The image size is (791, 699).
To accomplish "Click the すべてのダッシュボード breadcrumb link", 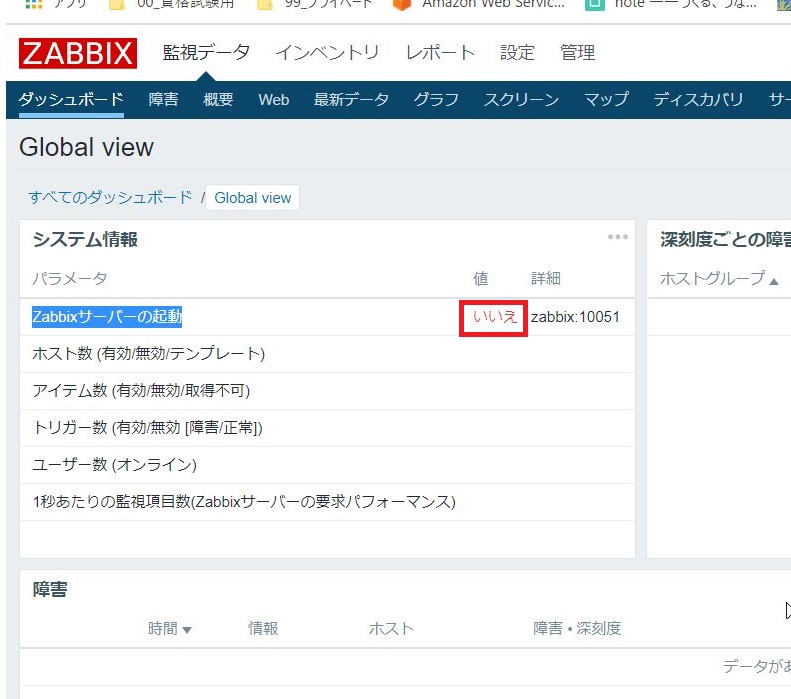I will [x=110, y=197].
